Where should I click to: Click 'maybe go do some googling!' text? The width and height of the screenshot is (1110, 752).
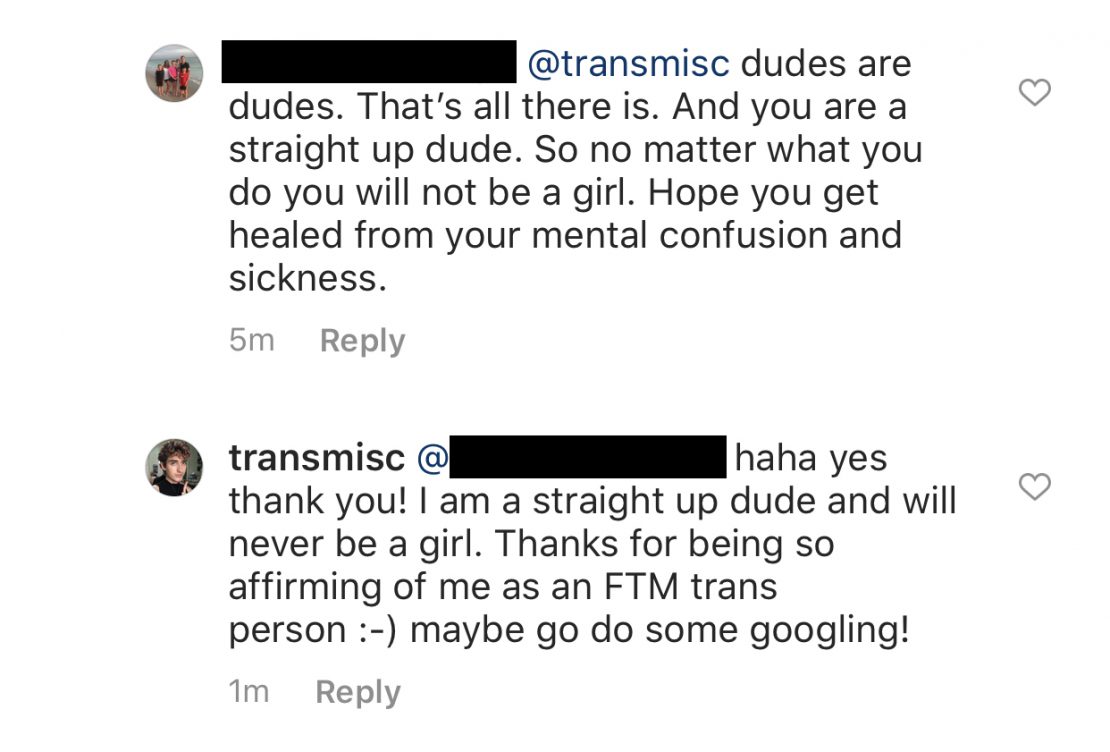[x=660, y=631]
